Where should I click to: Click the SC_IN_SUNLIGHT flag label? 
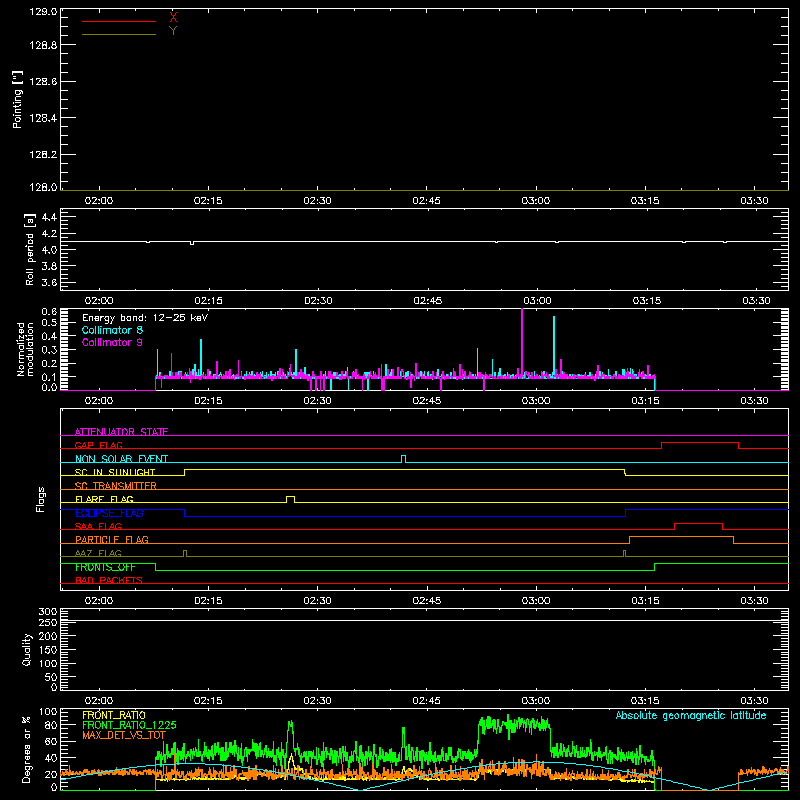pos(115,472)
